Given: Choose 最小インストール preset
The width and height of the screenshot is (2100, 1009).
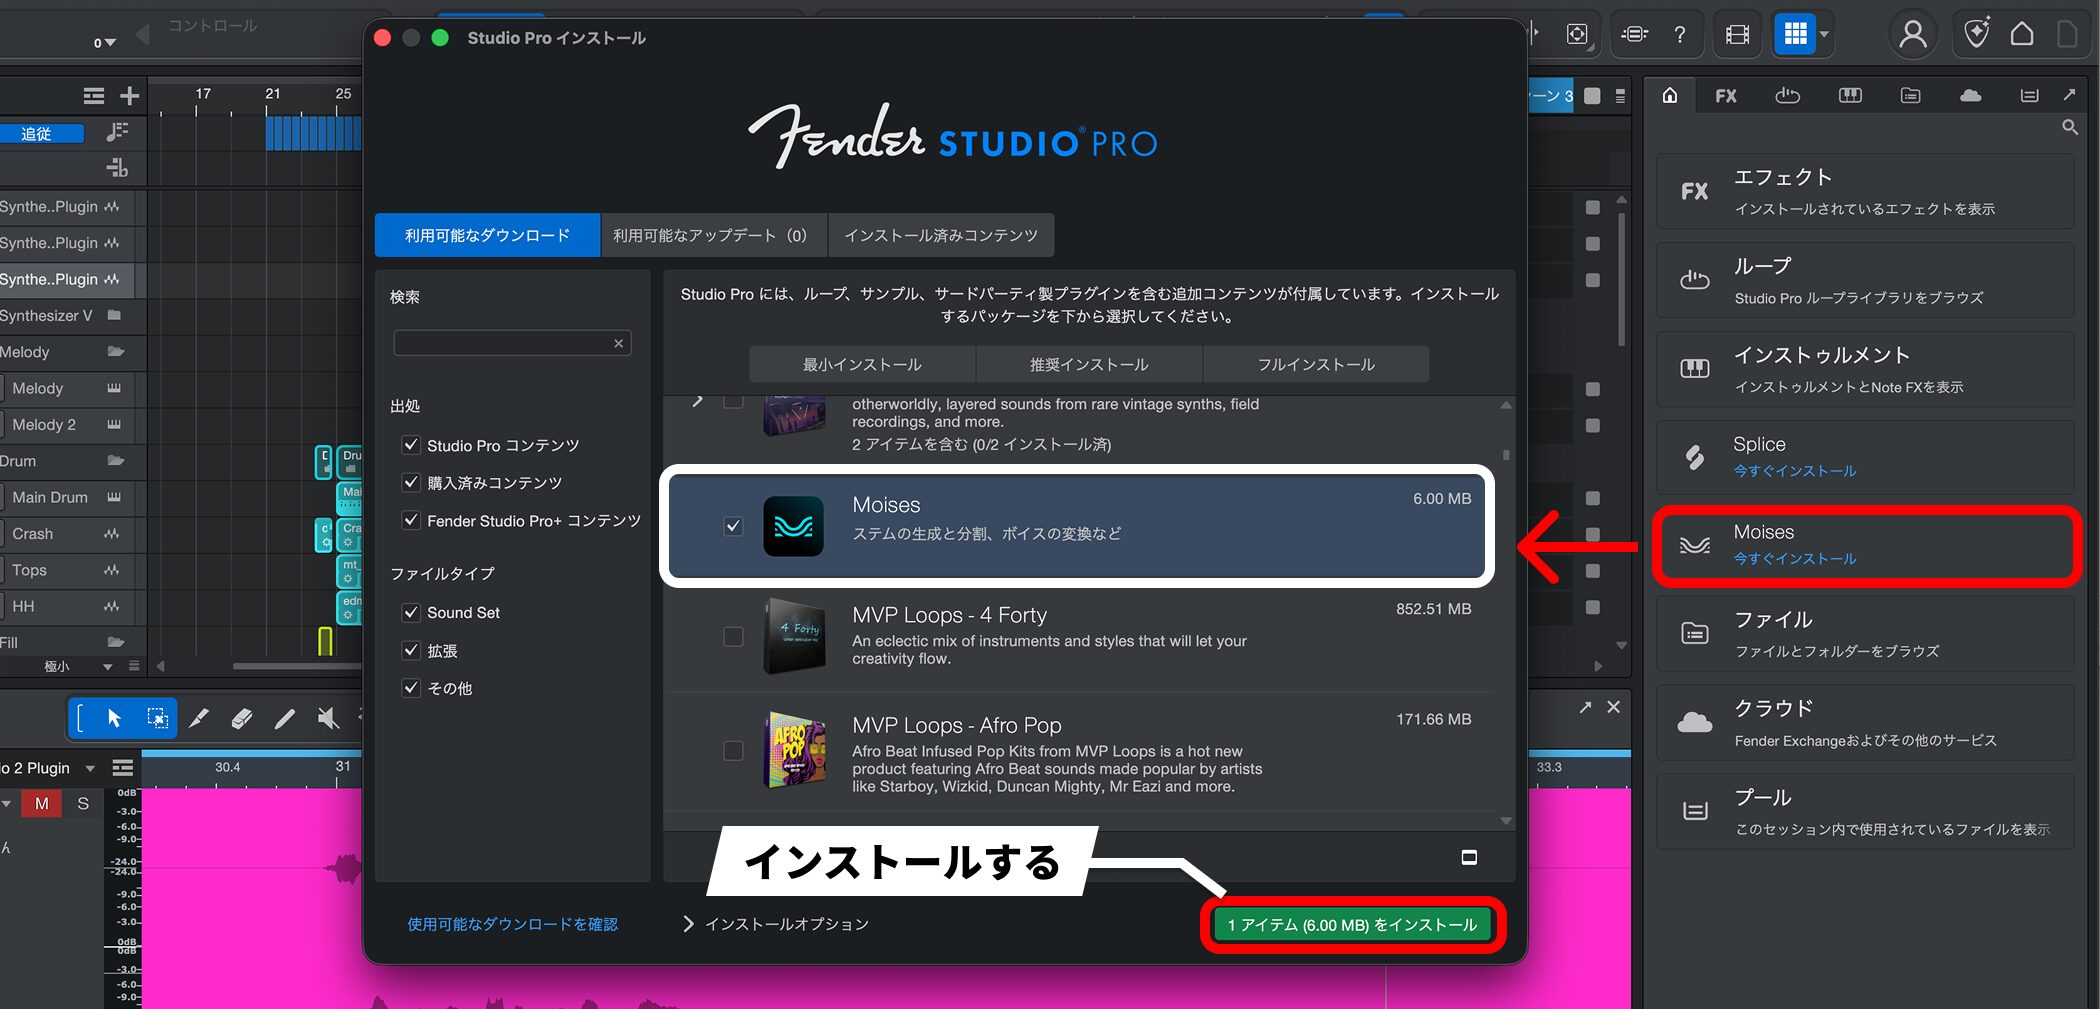Looking at the screenshot, I should (x=862, y=364).
